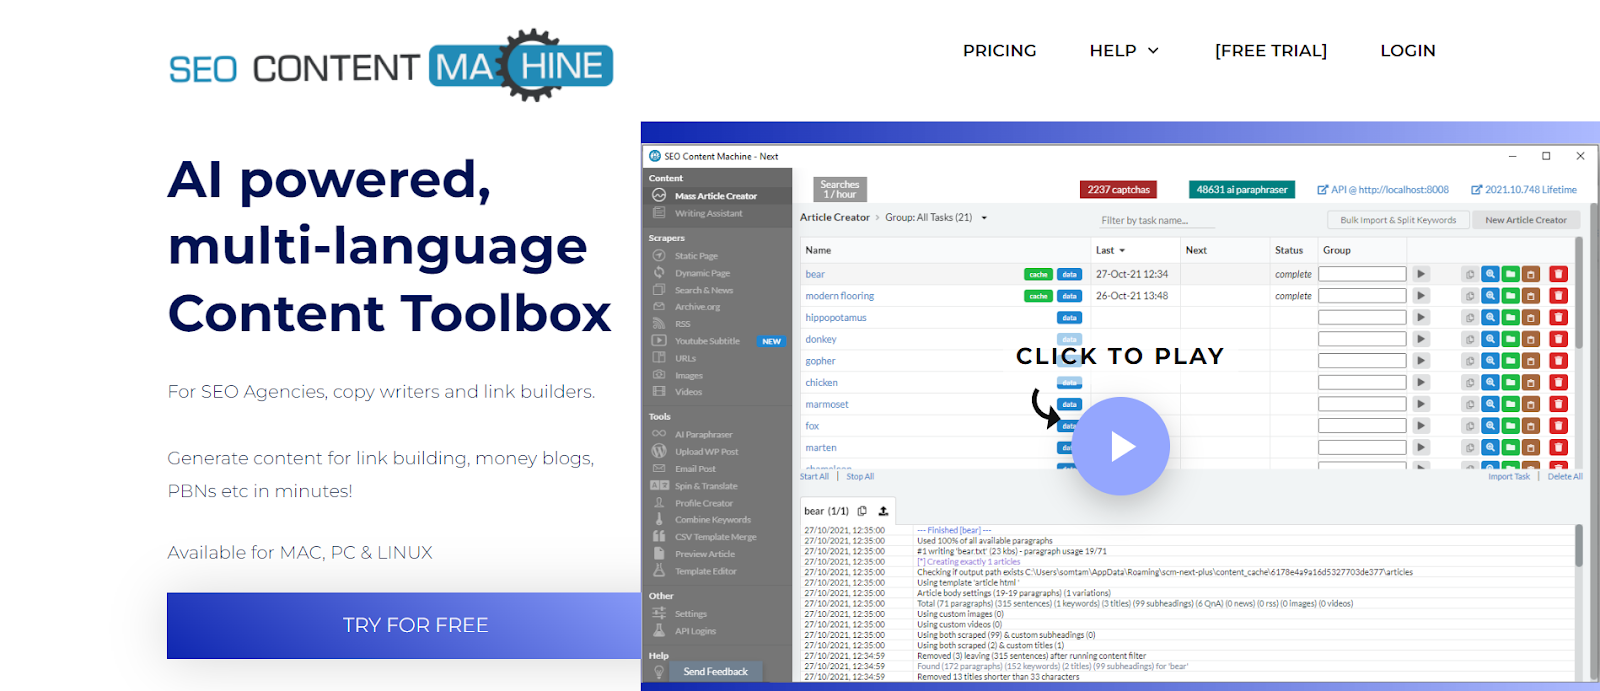Click the upload icon next to bear (1/1)
The width and height of the screenshot is (1600, 691).
point(883,511)
